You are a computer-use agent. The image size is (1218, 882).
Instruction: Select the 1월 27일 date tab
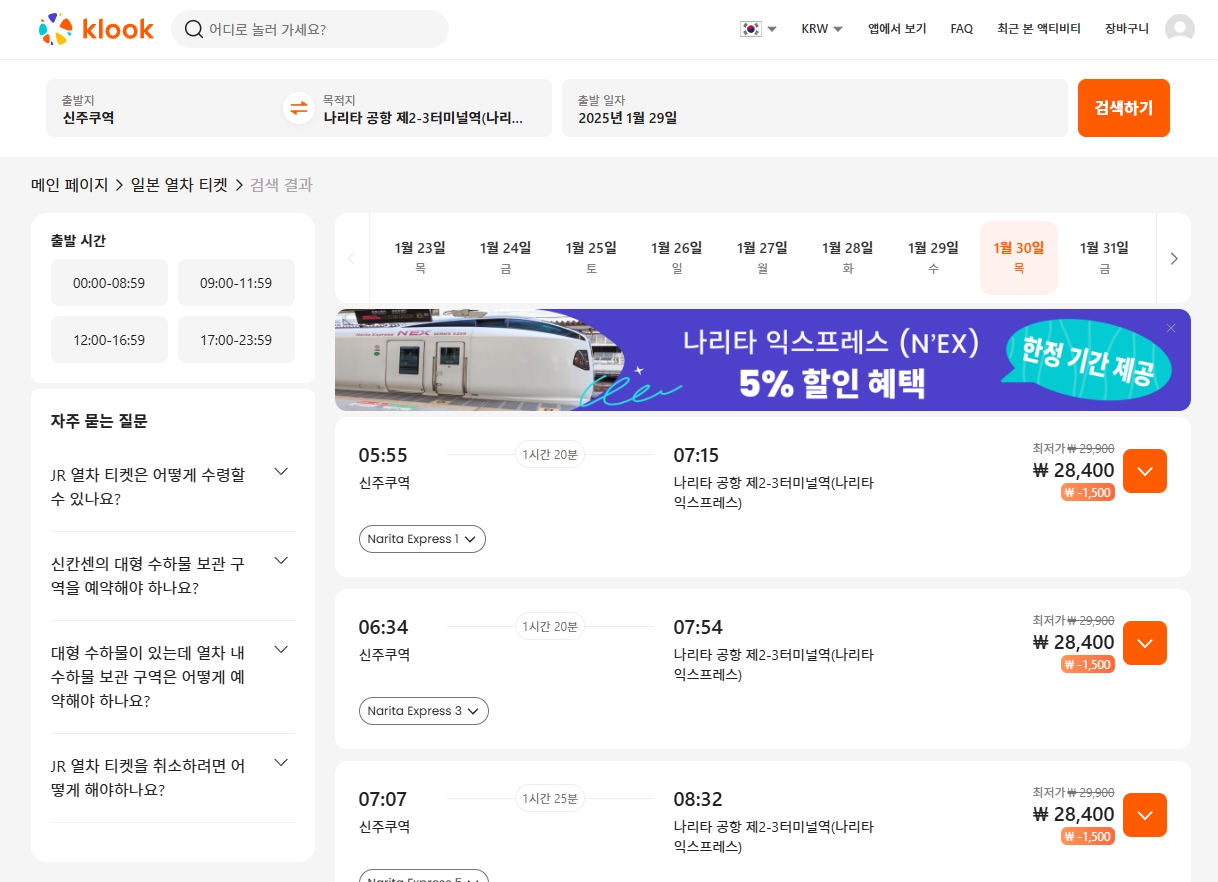pyautogui.click(x=762, y=257)
